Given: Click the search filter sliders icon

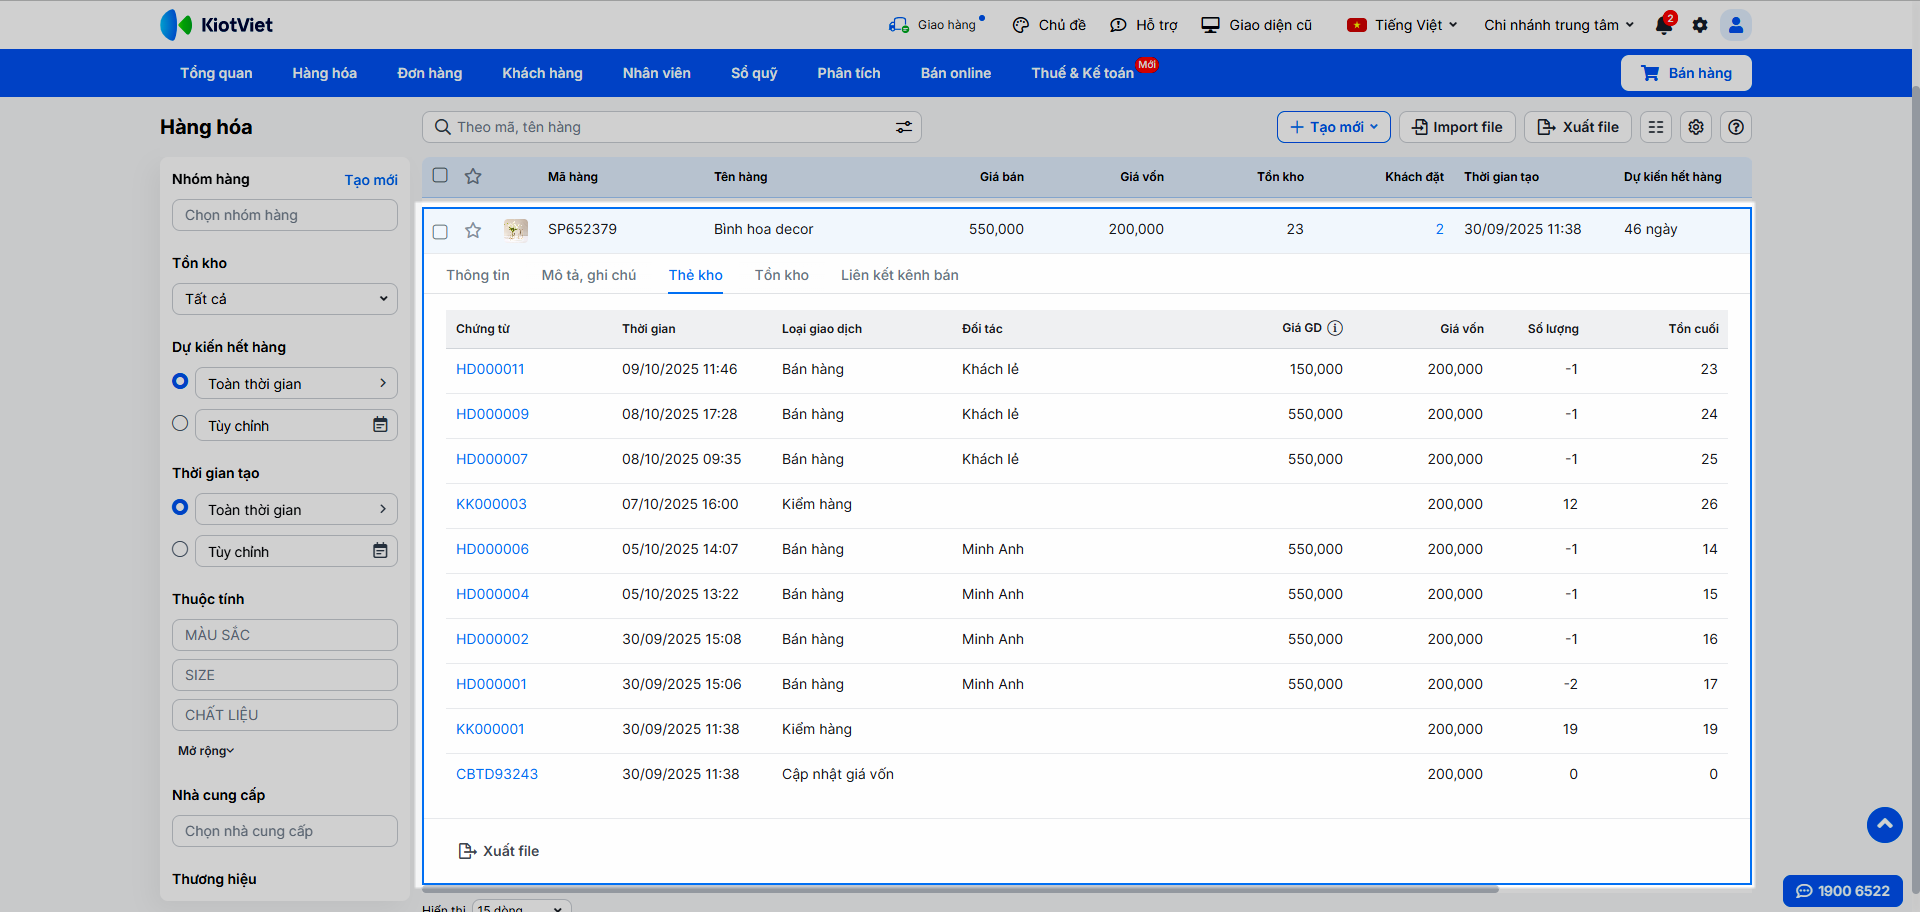Looking at the screenshot, I should (903, 127).
